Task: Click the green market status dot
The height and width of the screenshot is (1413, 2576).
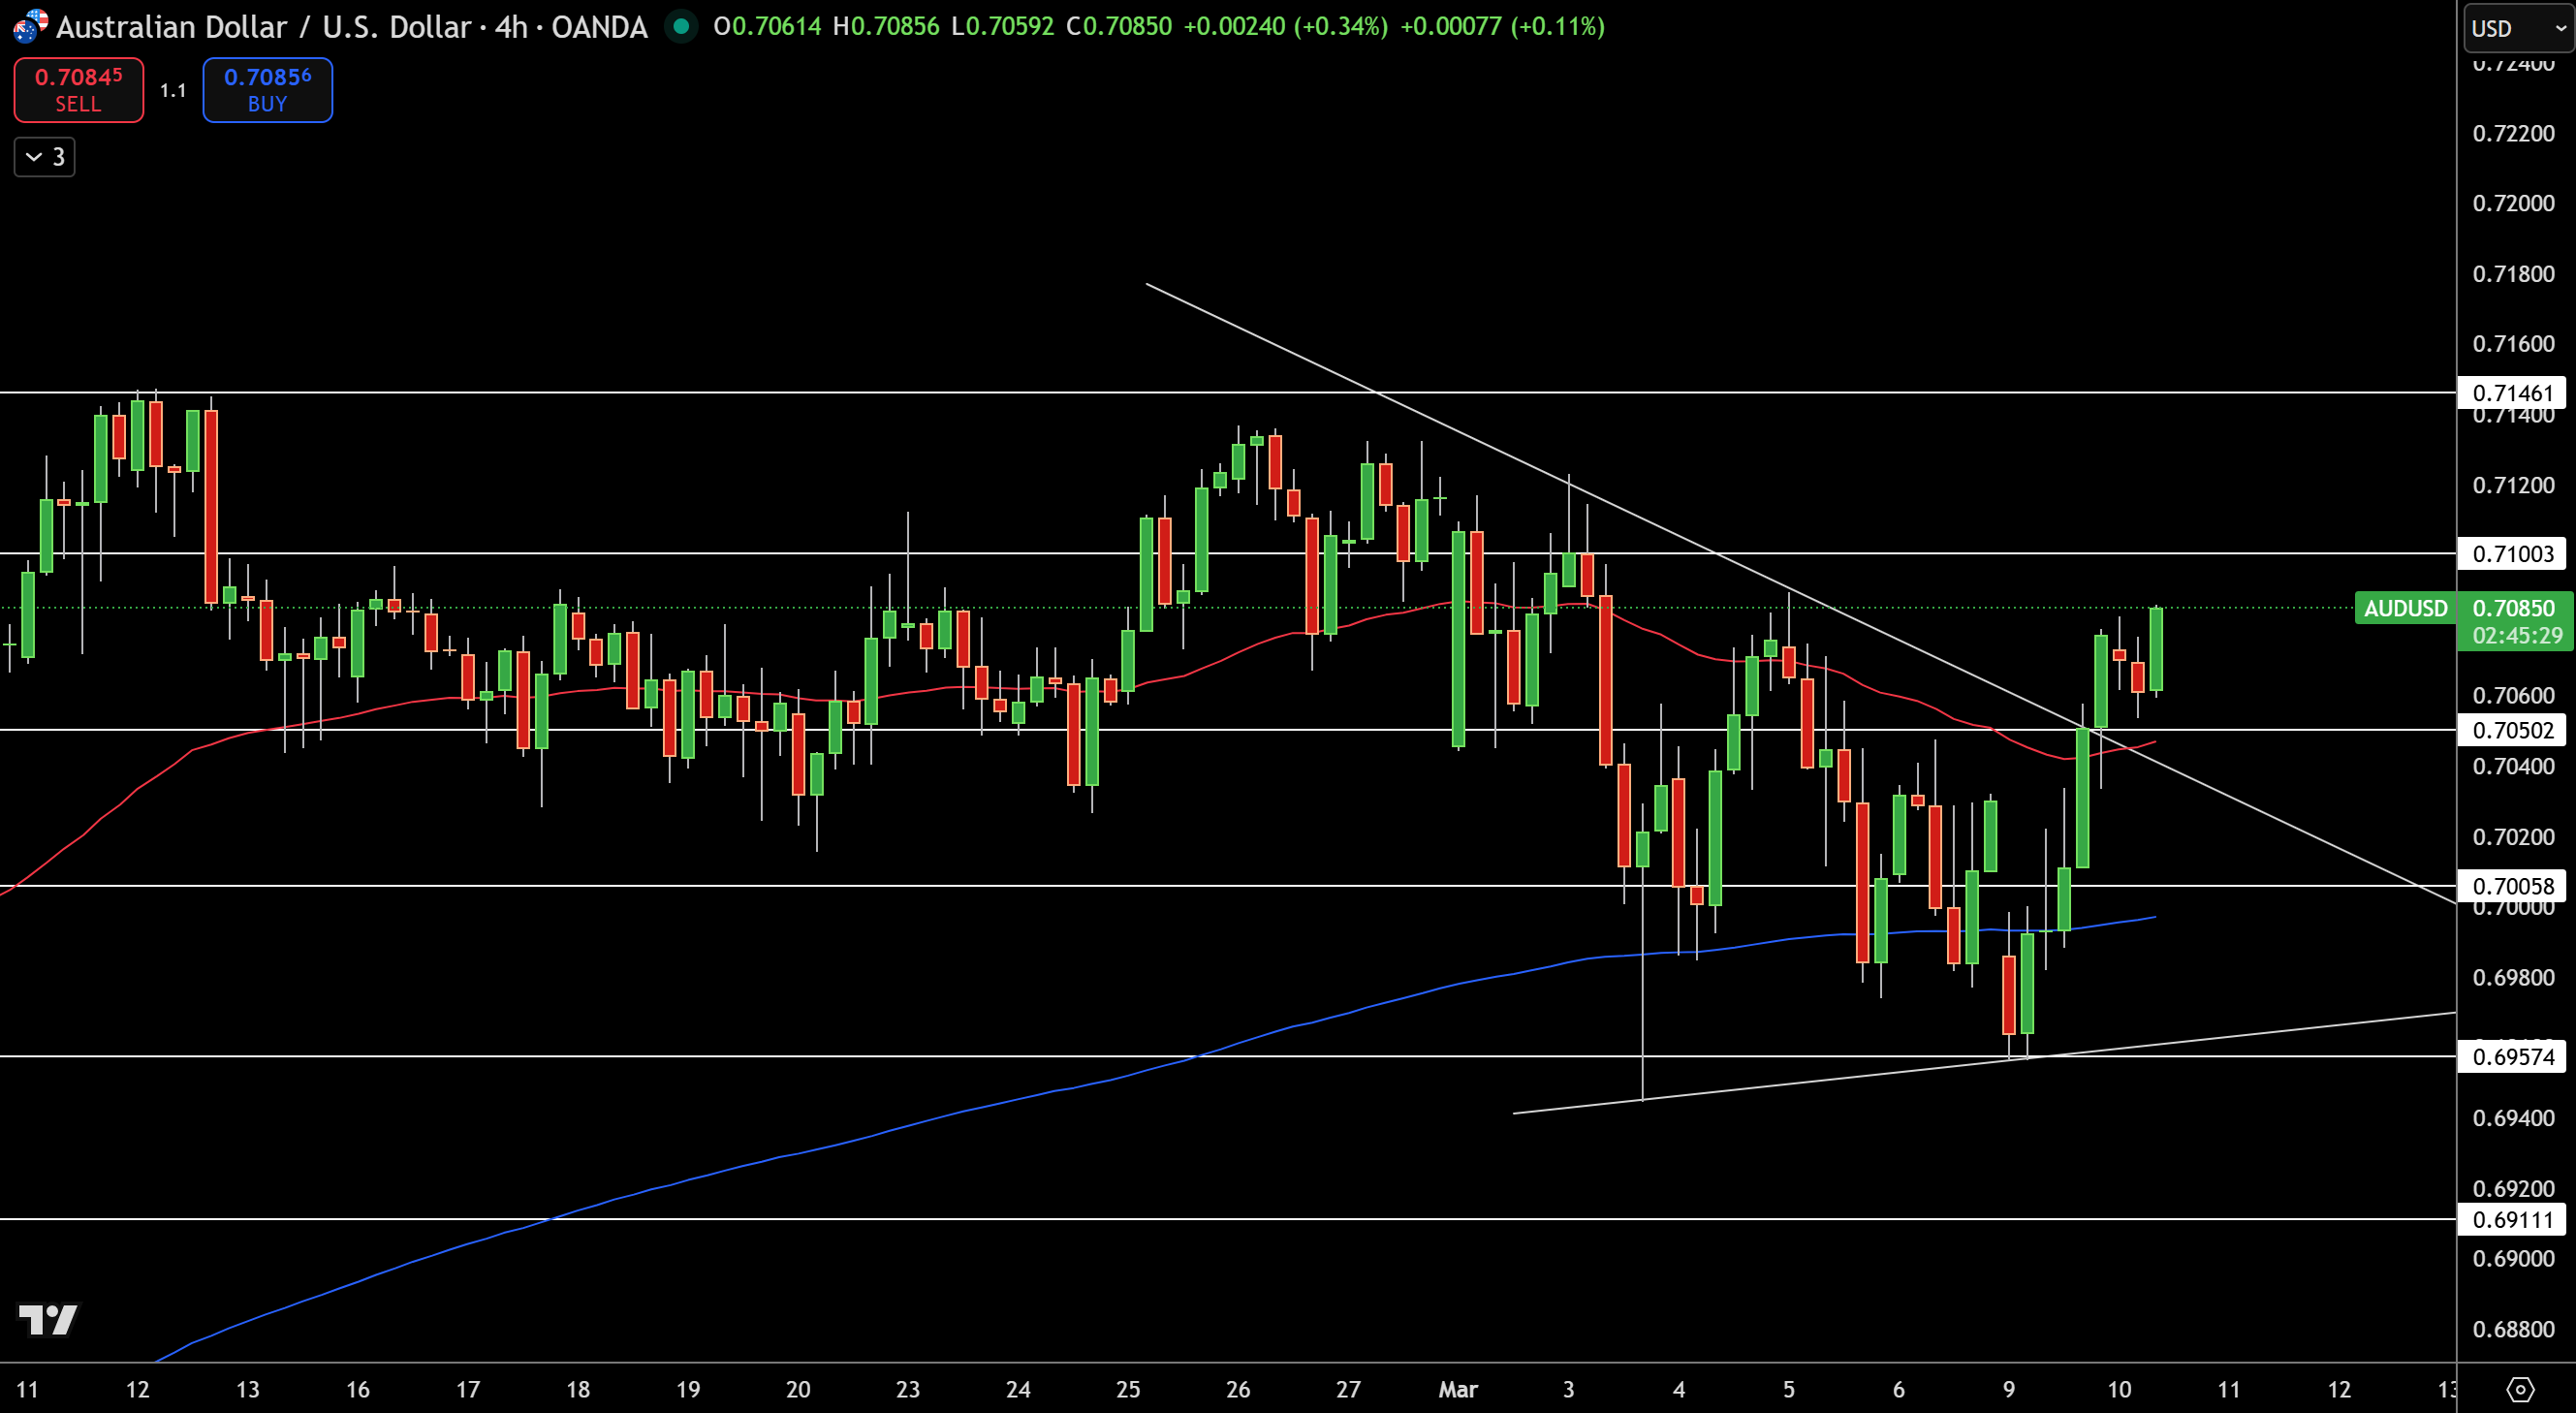Action: click(681, 26)
